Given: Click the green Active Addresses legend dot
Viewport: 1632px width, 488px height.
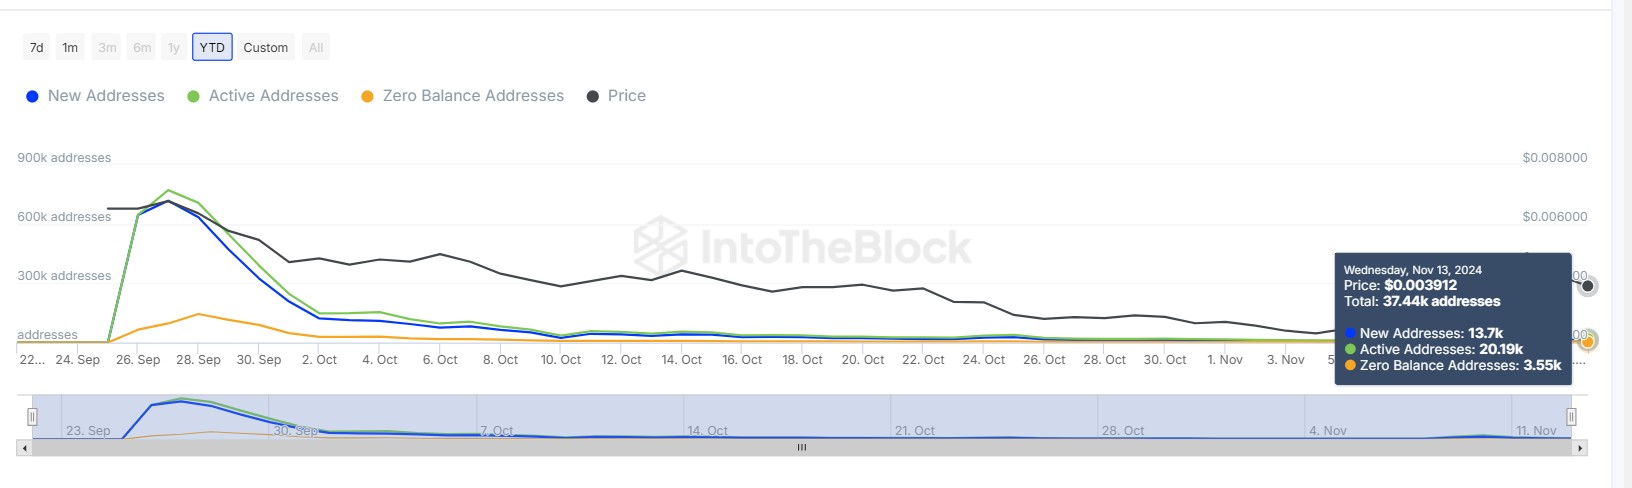Looking at the screenshot, I should [x=193, y=96].
